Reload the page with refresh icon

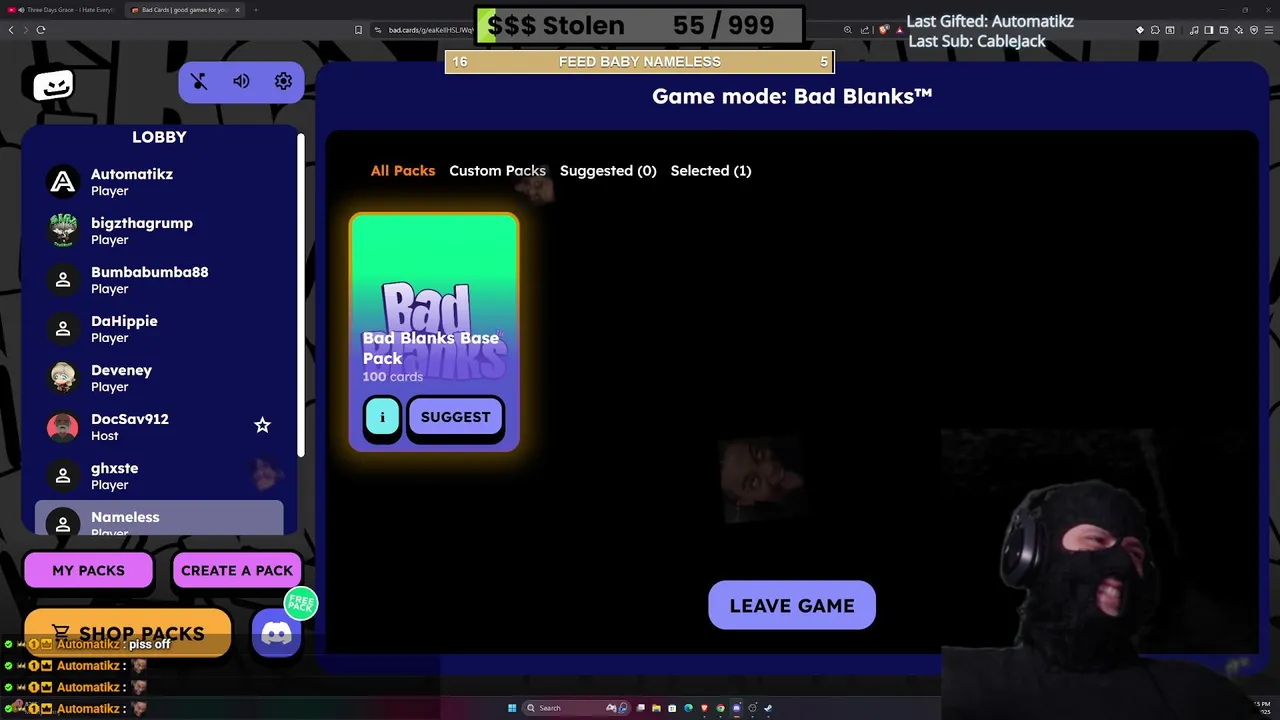[x=41, y=30]
